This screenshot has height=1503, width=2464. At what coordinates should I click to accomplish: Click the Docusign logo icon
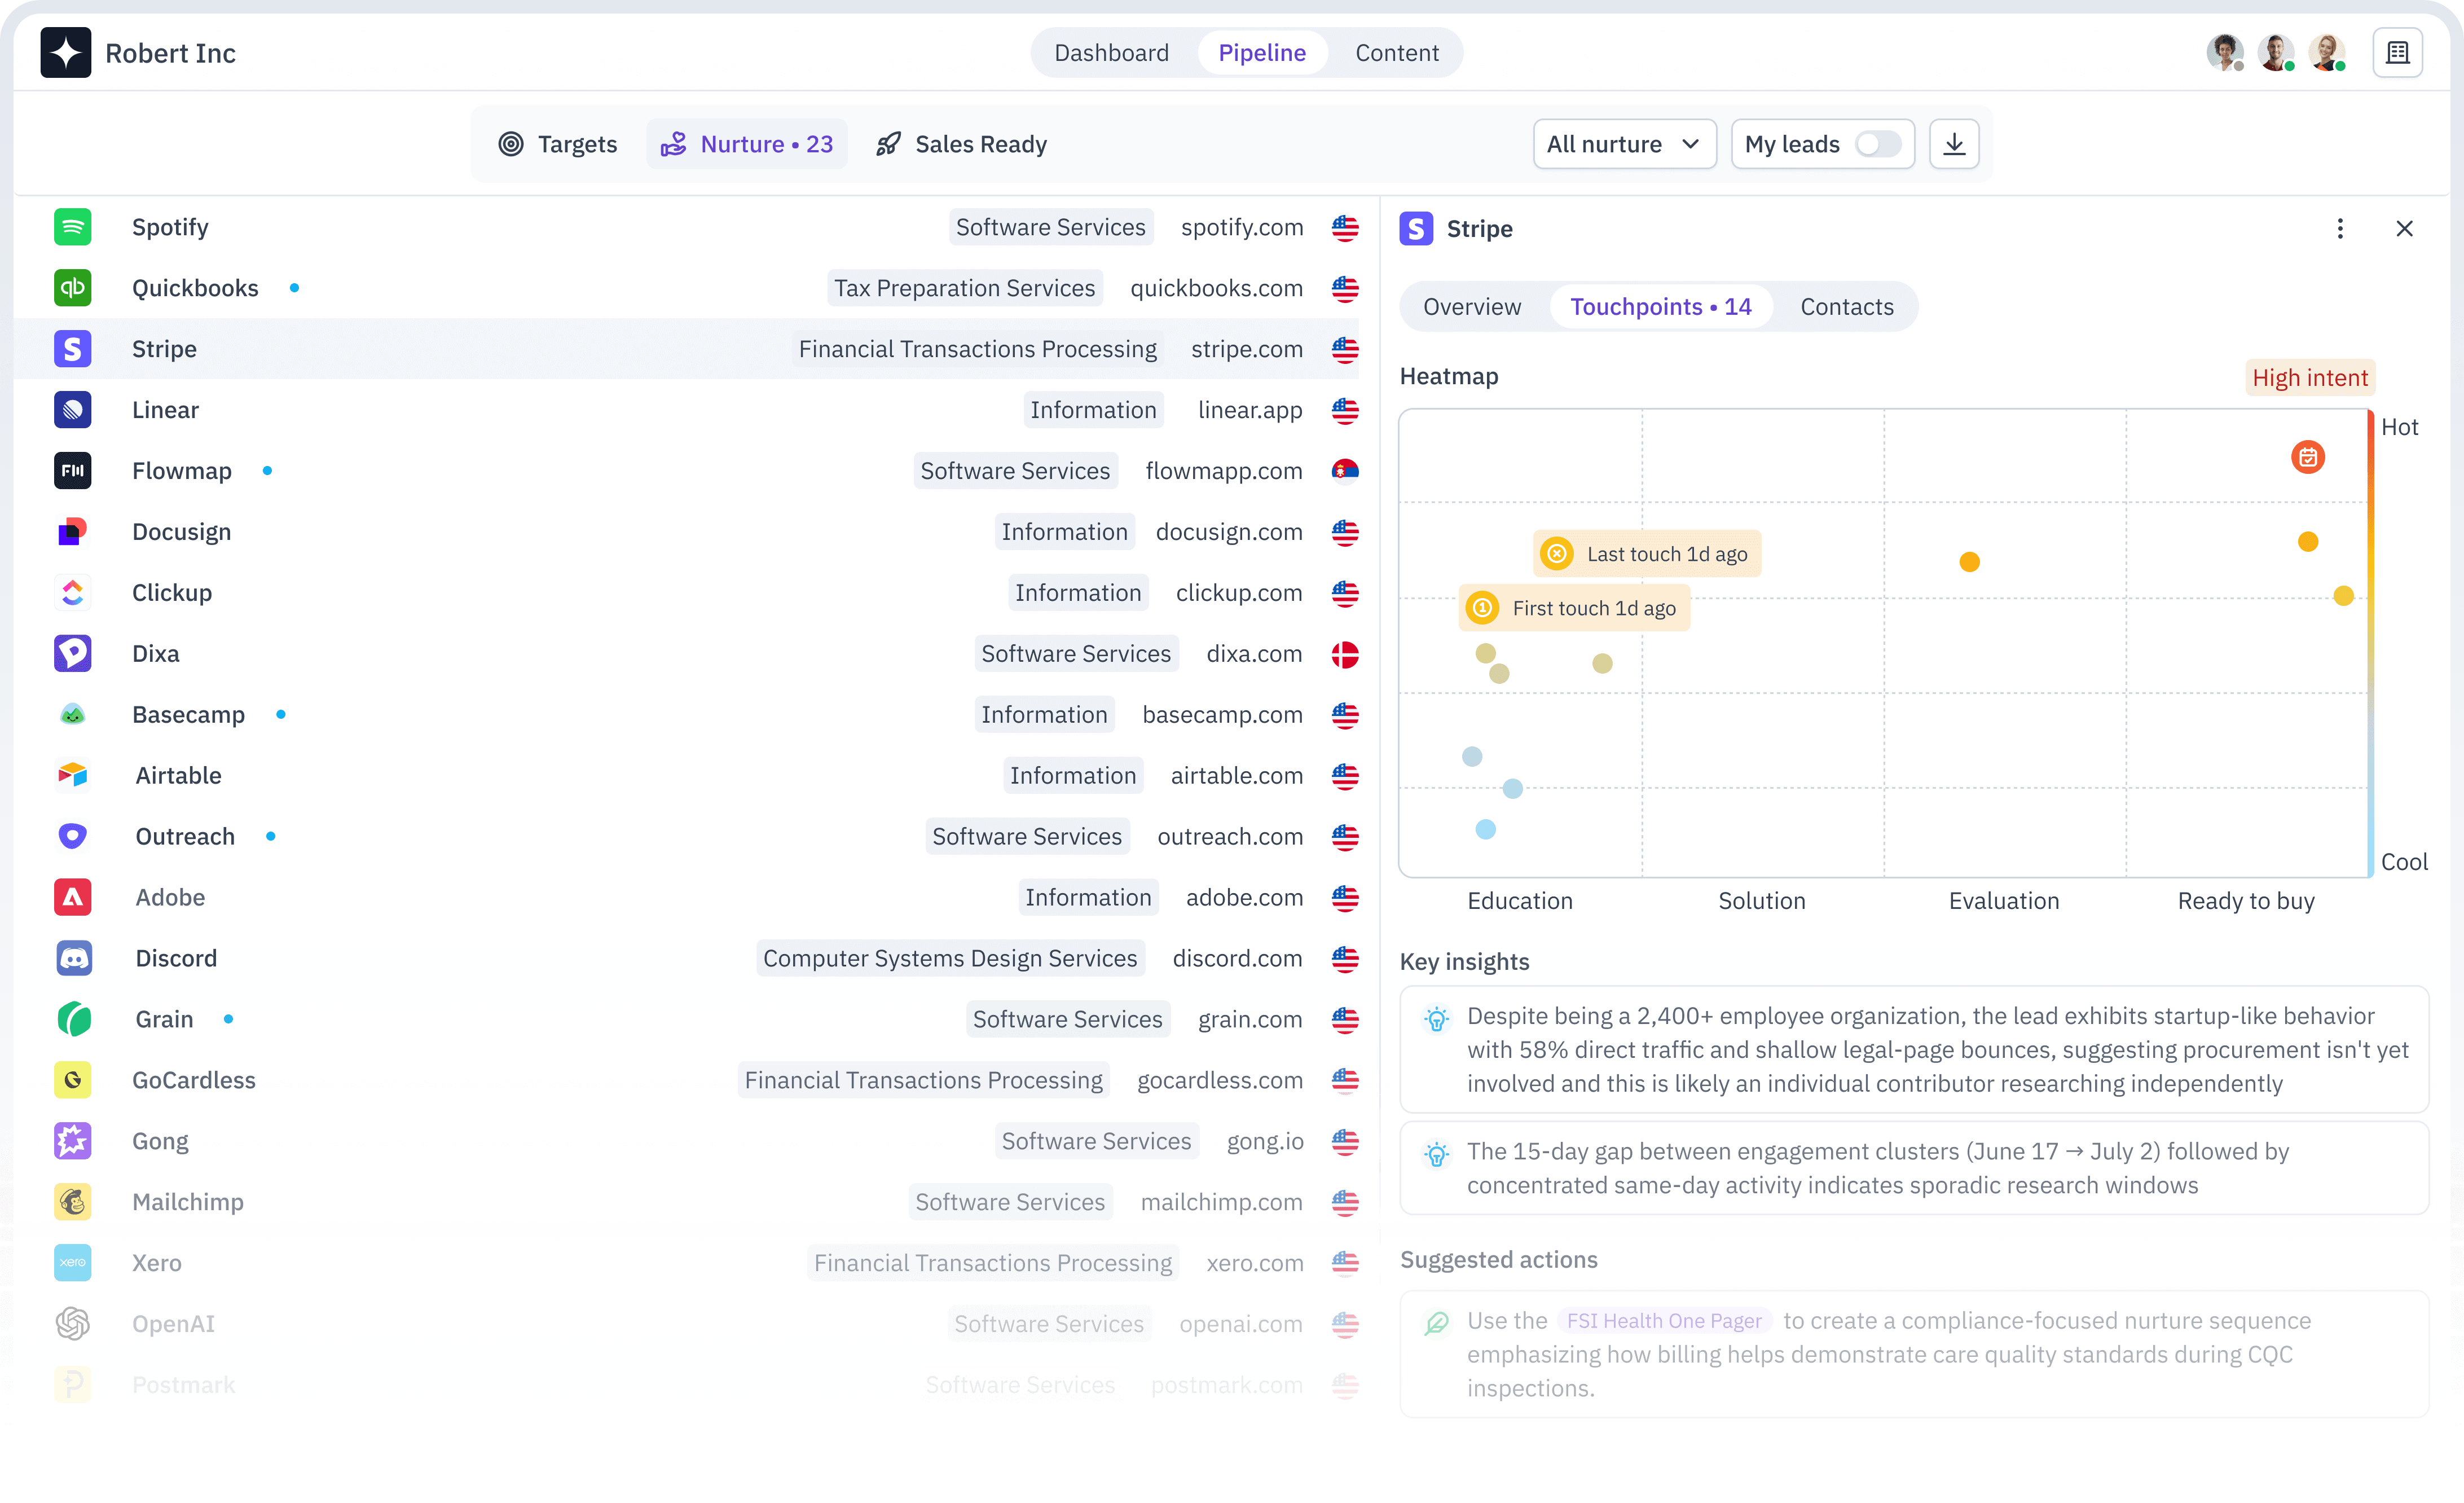click(72, 532)
